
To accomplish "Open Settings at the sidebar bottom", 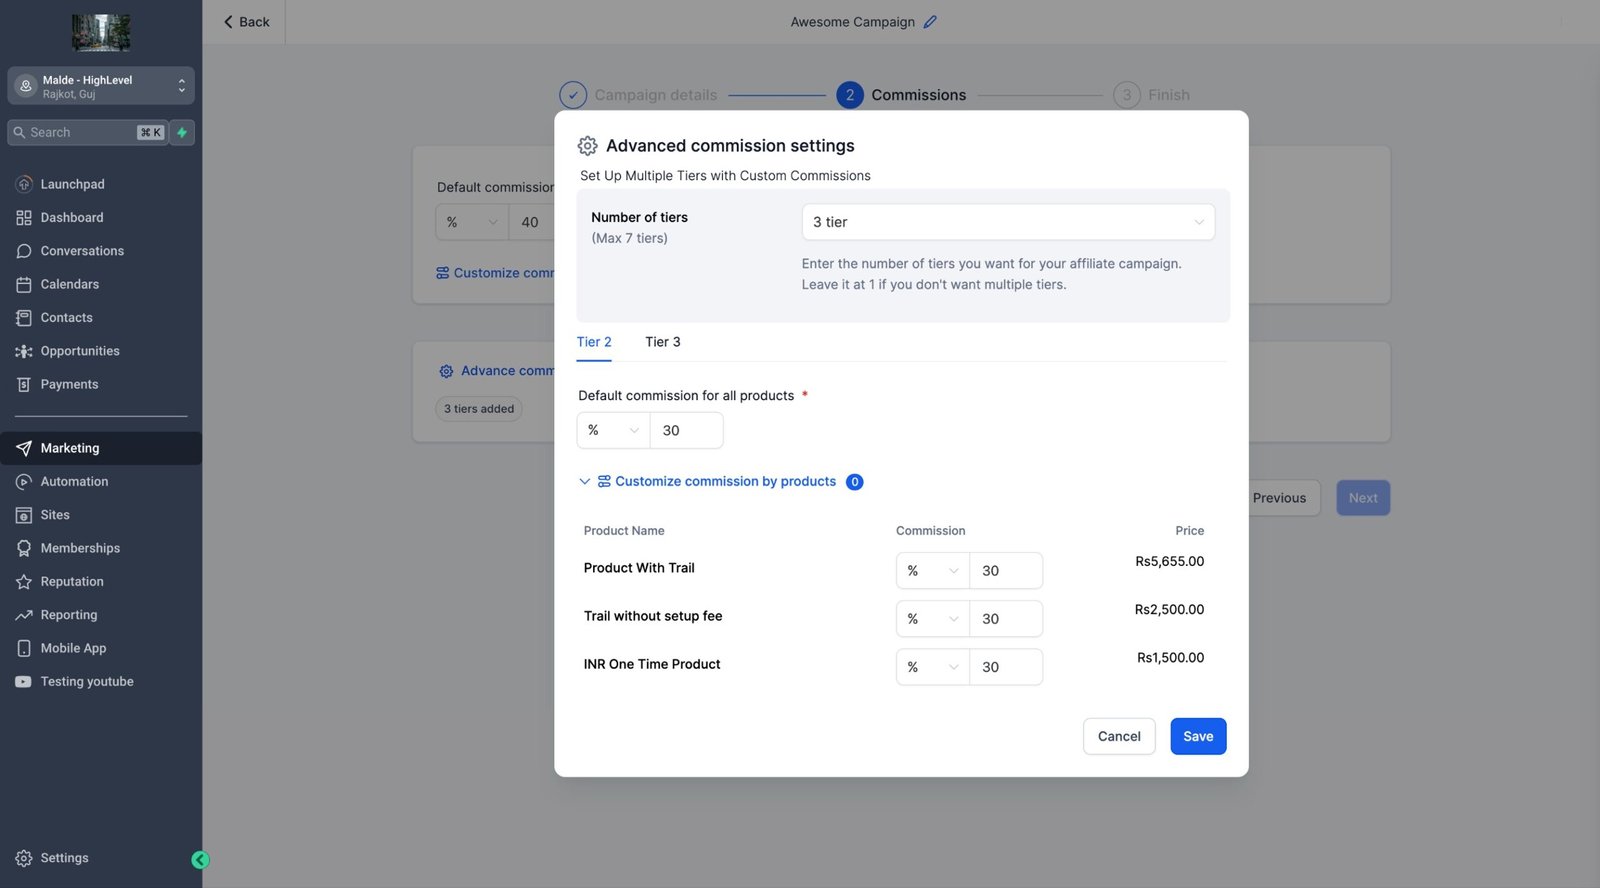I will click(64, 858).
